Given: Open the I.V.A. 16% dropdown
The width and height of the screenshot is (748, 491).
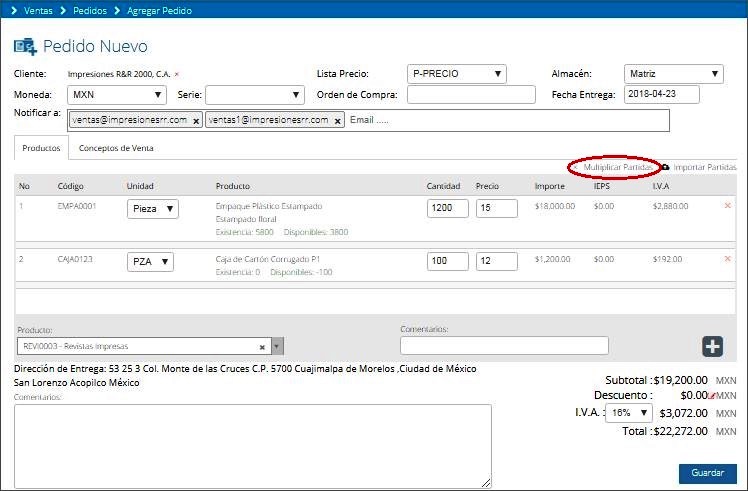Looking at the screenshot, I should point(629,413).
